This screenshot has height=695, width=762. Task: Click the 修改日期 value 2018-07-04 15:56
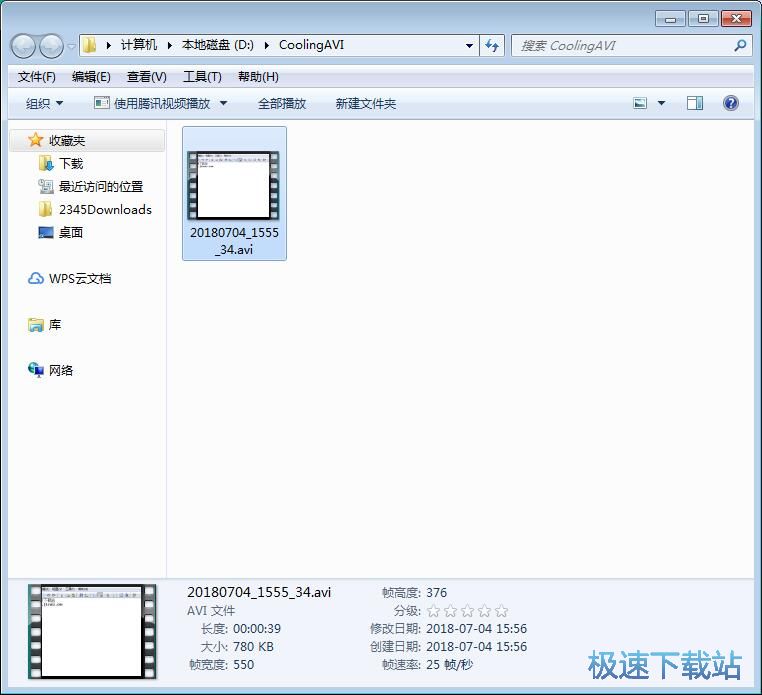click(x=476, y=628)
